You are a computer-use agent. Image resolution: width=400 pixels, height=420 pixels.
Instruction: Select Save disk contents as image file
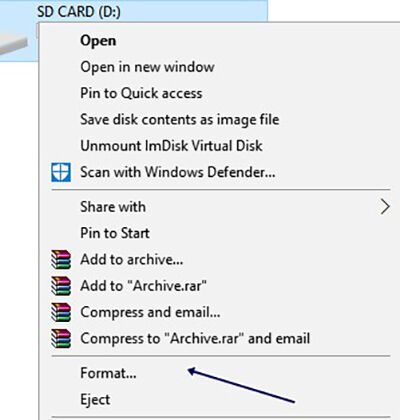click(x=180, y=120)
